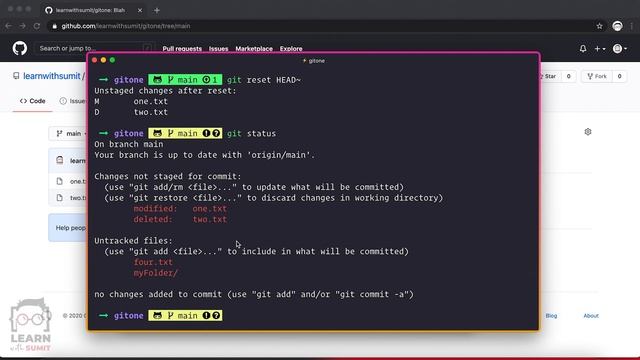Switch to the Code repository tab

point(33,101)
